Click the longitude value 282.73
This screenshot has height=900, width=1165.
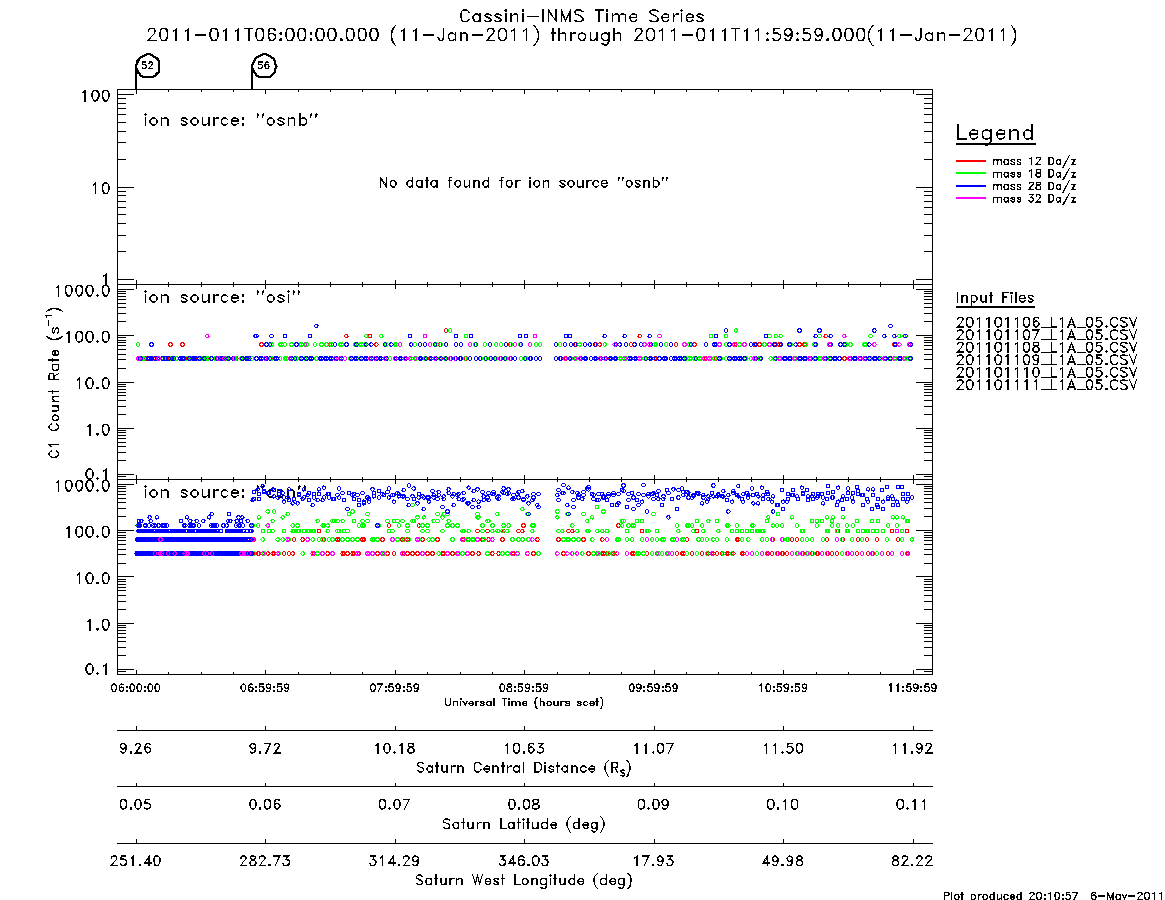pos(265,861)
